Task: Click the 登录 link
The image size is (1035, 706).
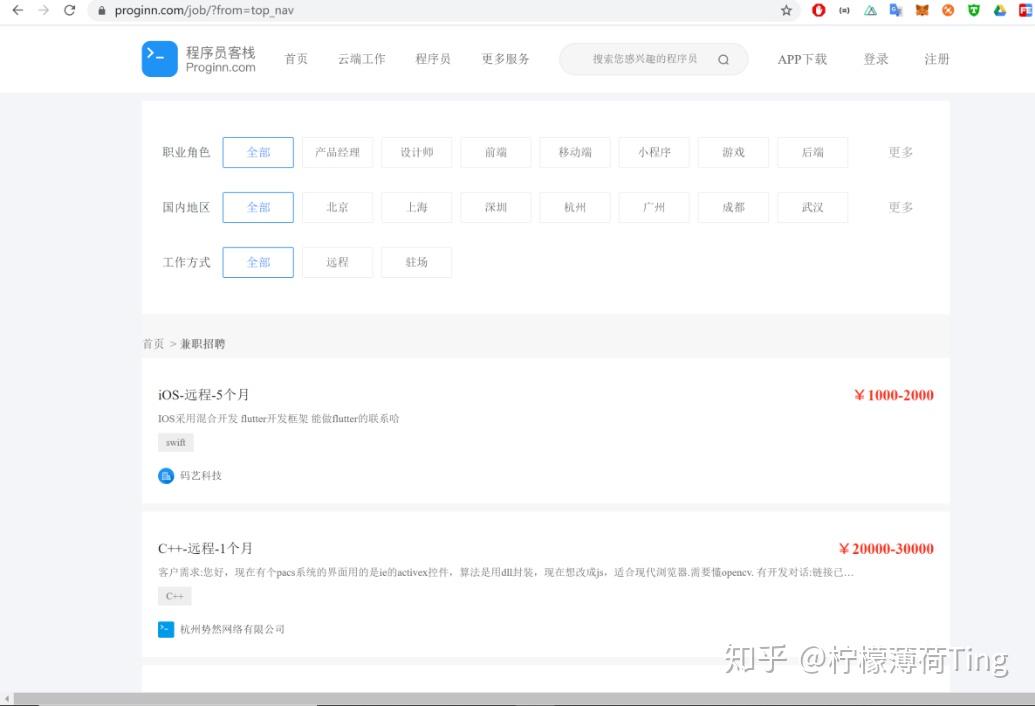Action: click(x=876, y=59)
